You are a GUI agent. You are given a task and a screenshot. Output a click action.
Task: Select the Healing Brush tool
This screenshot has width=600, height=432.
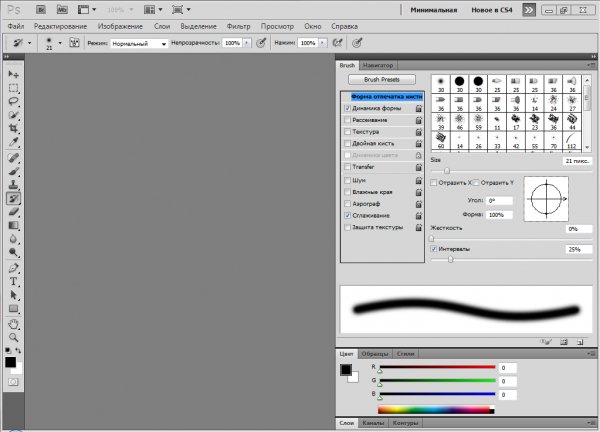[13, 158]
